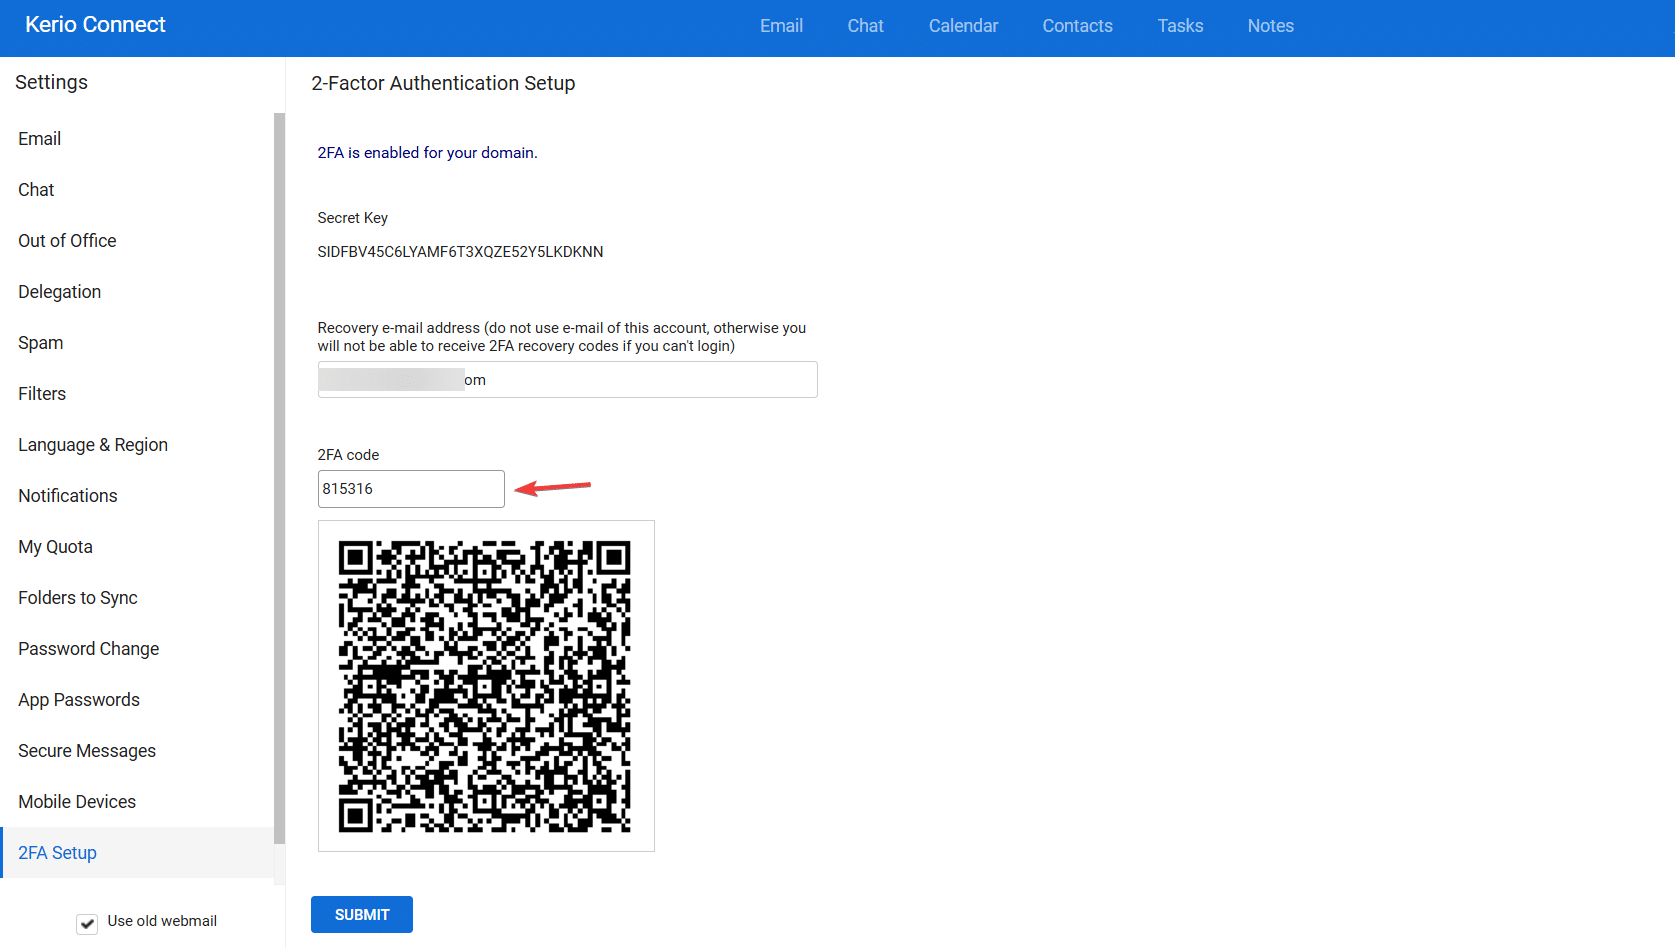Open the Spam settings page
The width and height of the screenshot is (1675, 948).
(41, 343)
